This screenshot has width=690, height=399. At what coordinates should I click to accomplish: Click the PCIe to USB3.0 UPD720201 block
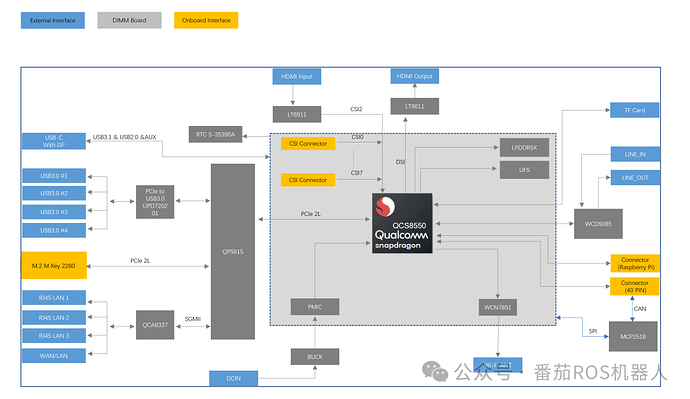point(155,202)
